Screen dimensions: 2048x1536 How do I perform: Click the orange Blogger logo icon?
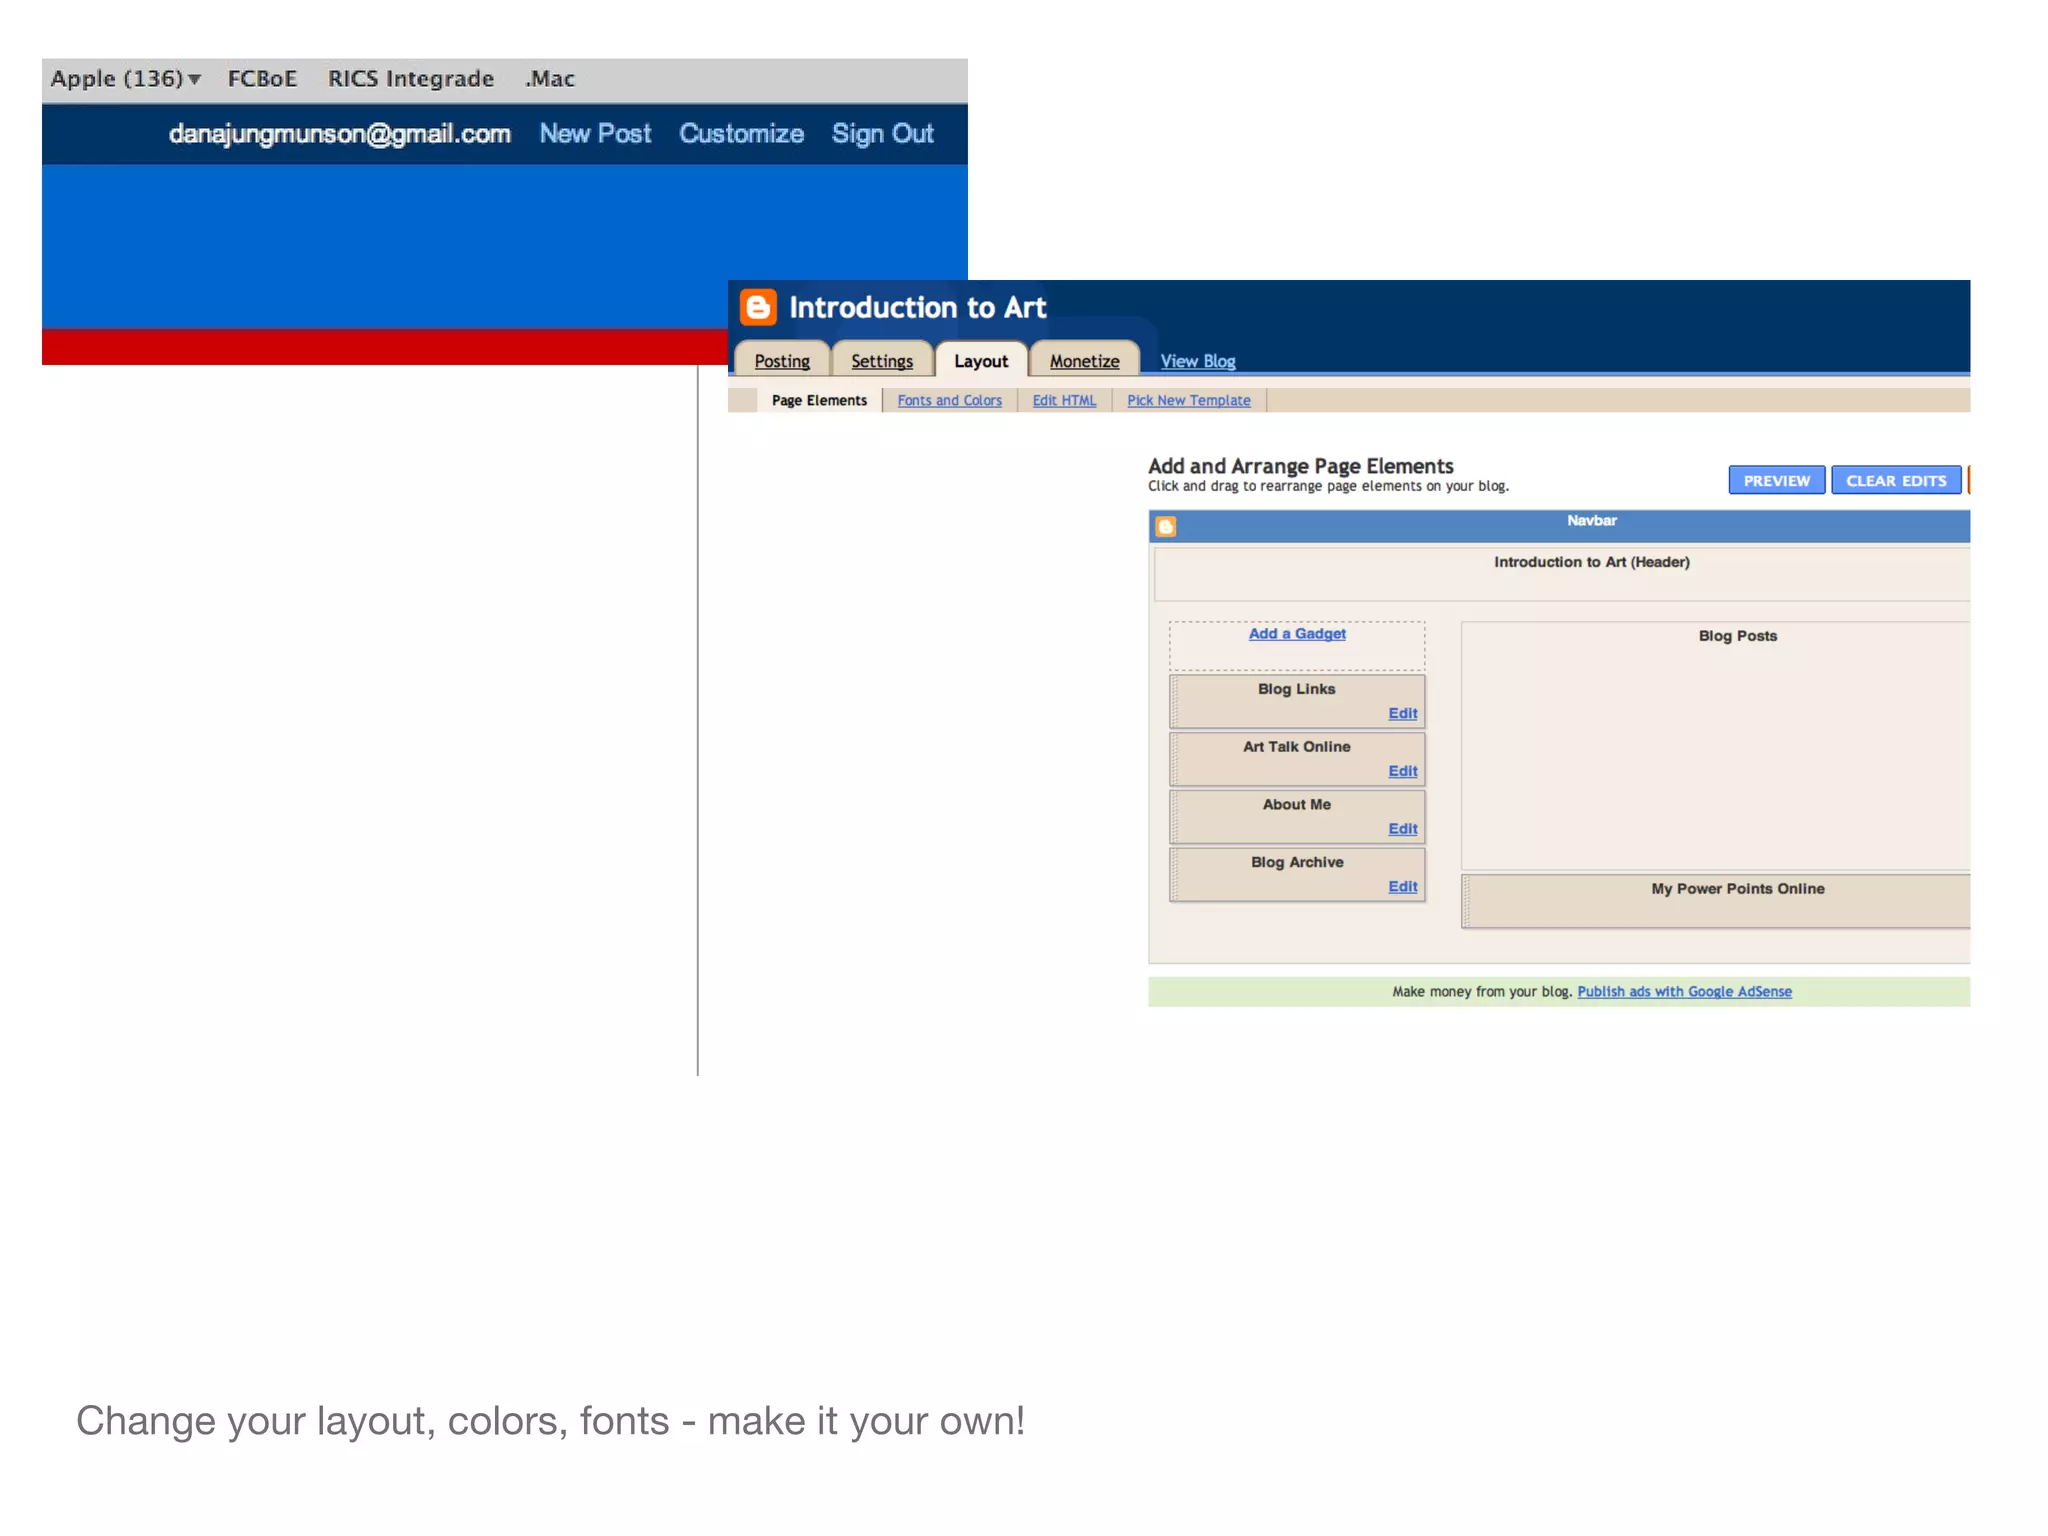[x=758, y=307]
